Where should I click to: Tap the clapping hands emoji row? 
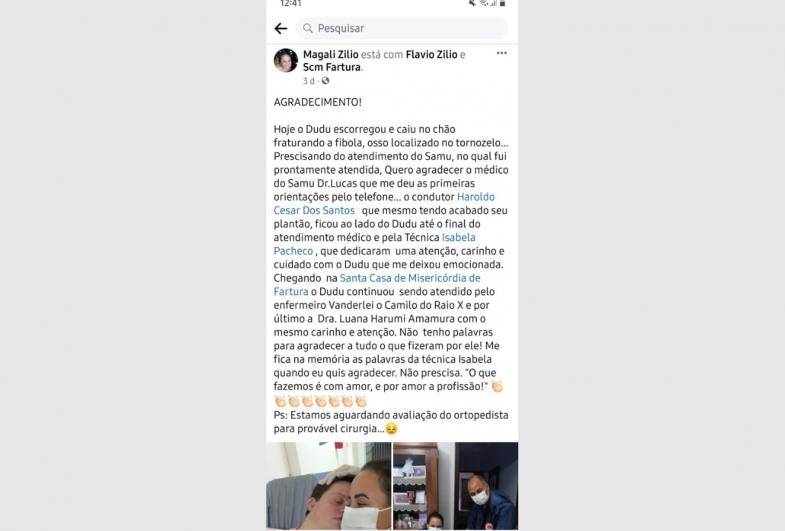[x=320, y=401]
